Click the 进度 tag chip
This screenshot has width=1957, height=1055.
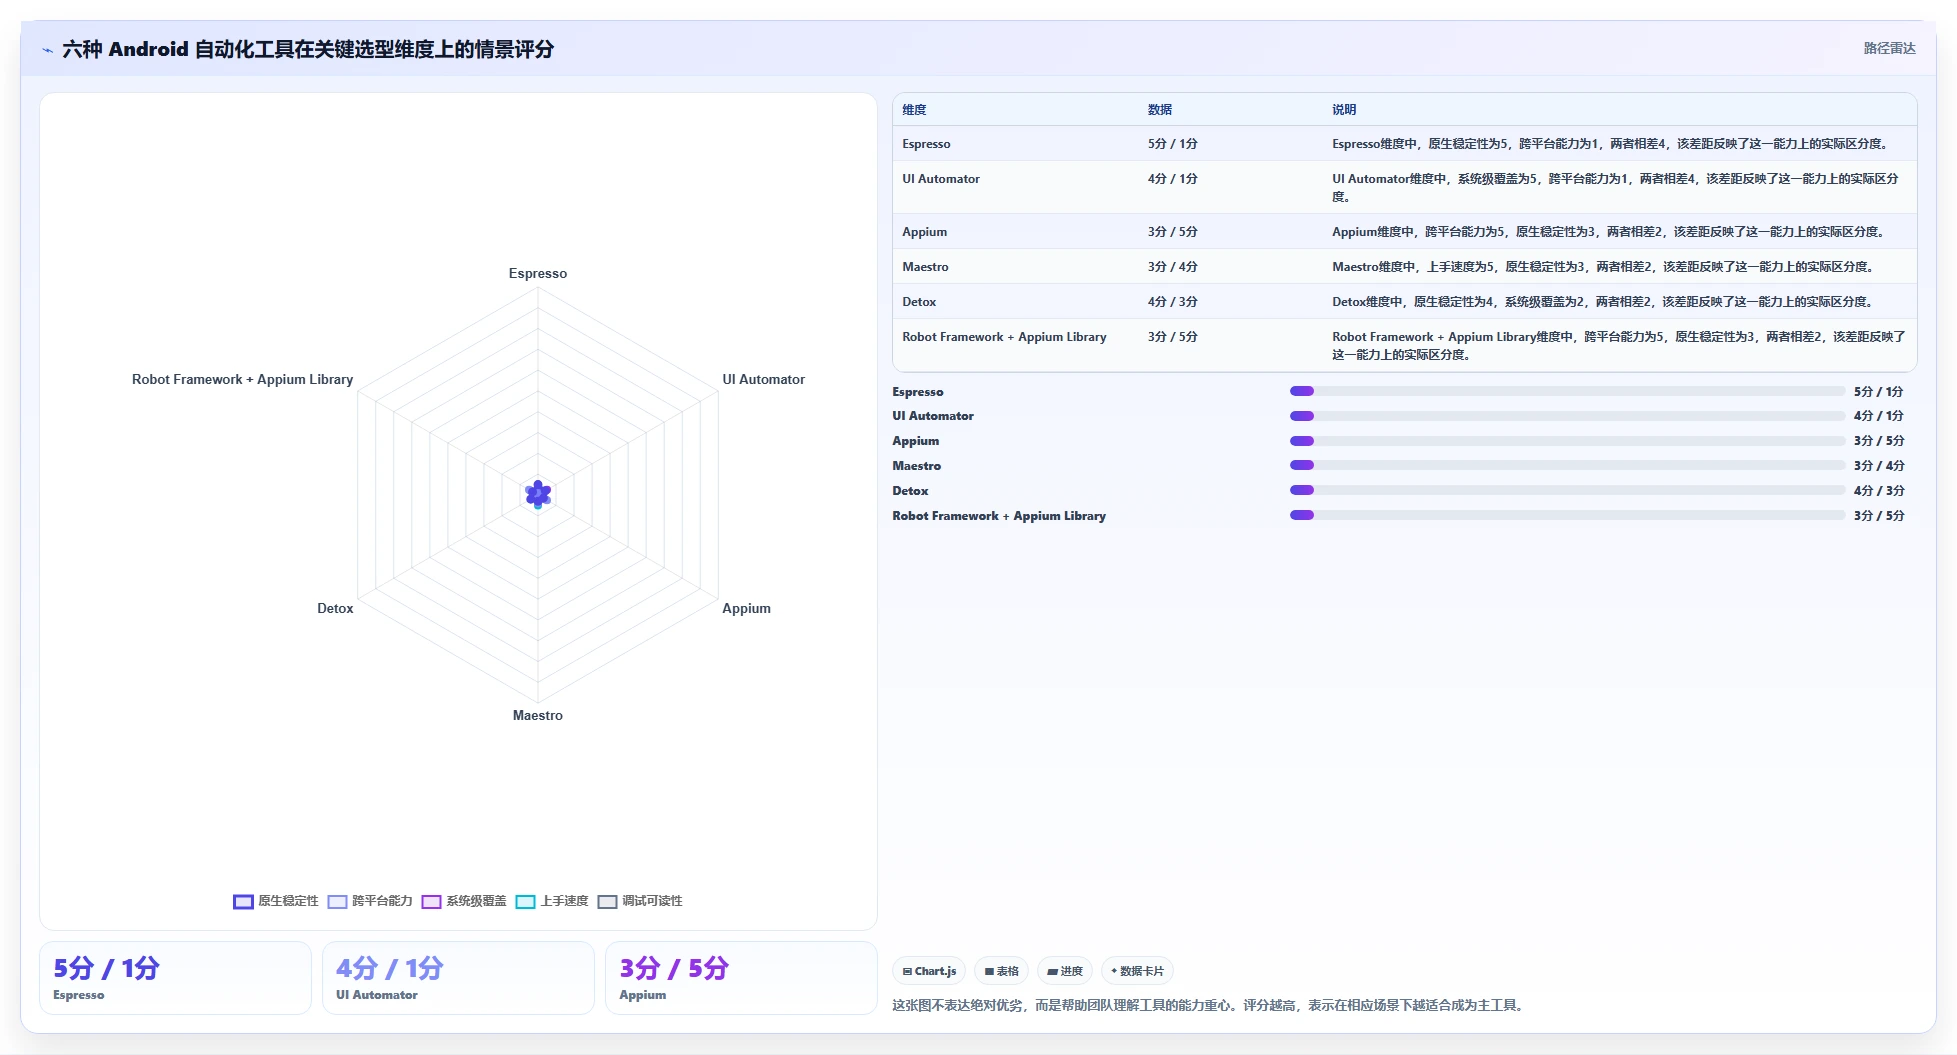click(x=1064, y=971)
